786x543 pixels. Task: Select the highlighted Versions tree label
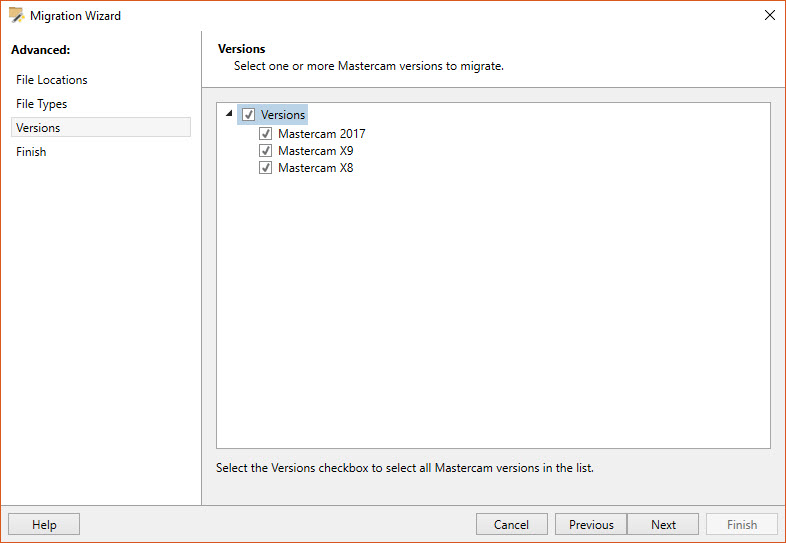283,115
